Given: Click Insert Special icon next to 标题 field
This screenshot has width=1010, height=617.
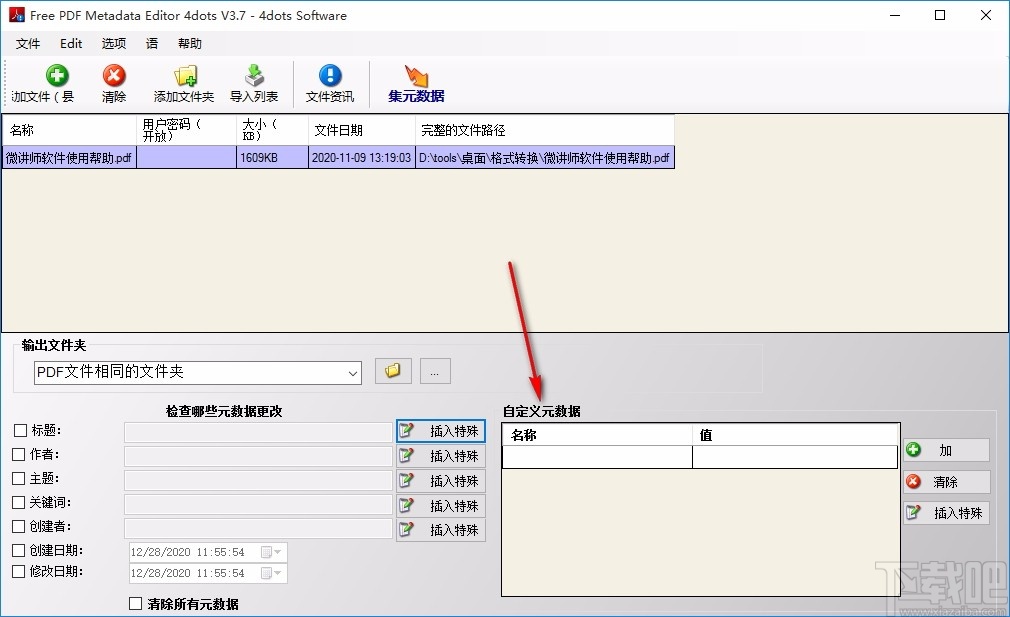Looking at the screenshot, I should point(440,431).
